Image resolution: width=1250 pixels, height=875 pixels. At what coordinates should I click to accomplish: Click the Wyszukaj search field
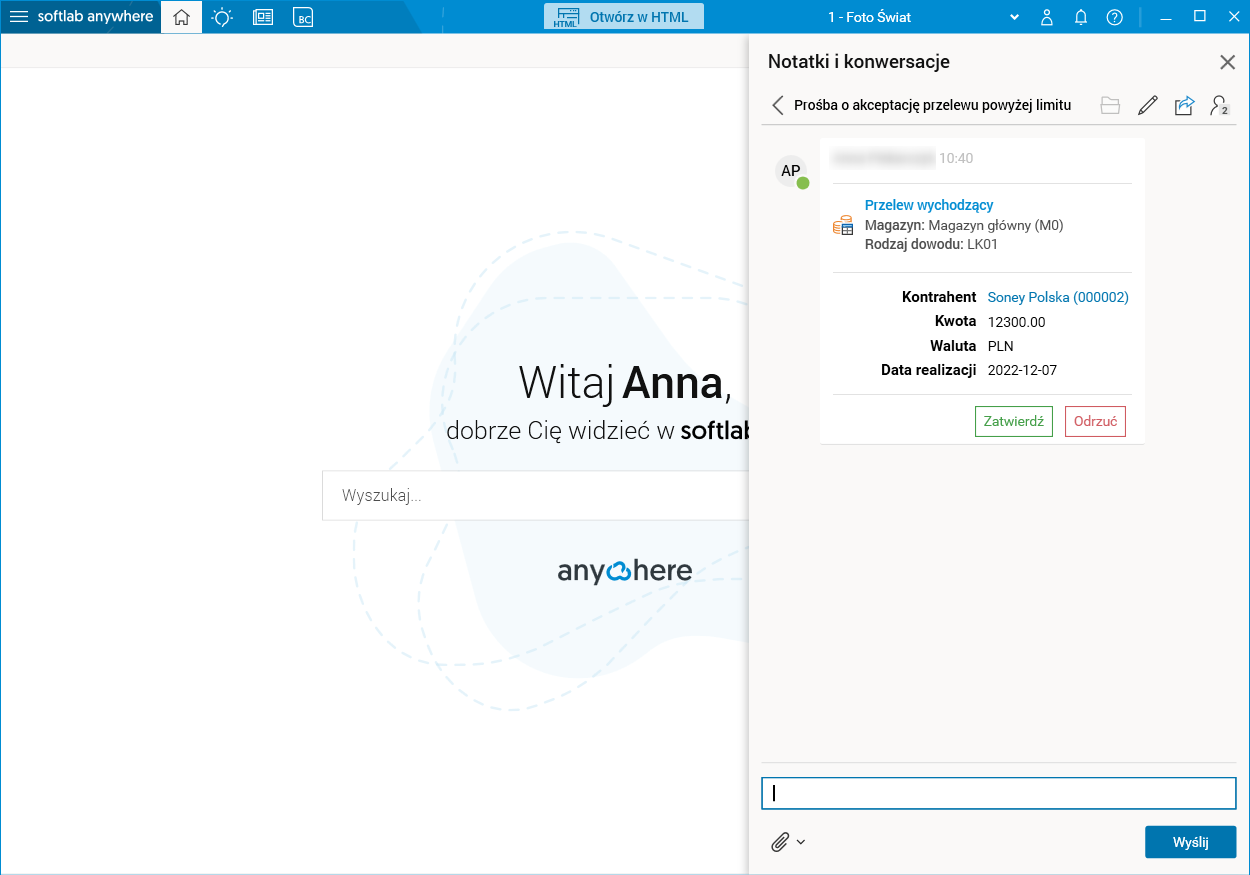pyautogui.click(x=536, y=496)
